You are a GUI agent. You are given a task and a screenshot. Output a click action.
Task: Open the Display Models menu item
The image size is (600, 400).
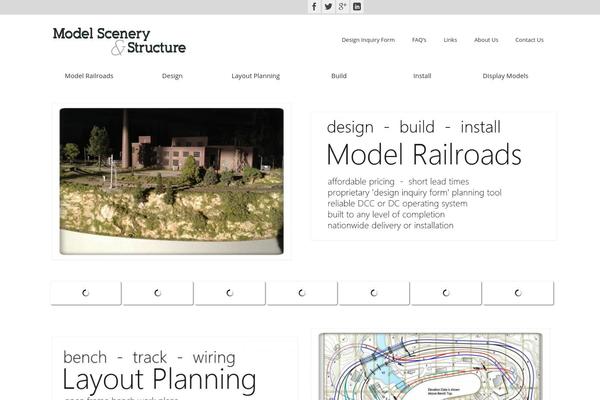click(505, 76)
